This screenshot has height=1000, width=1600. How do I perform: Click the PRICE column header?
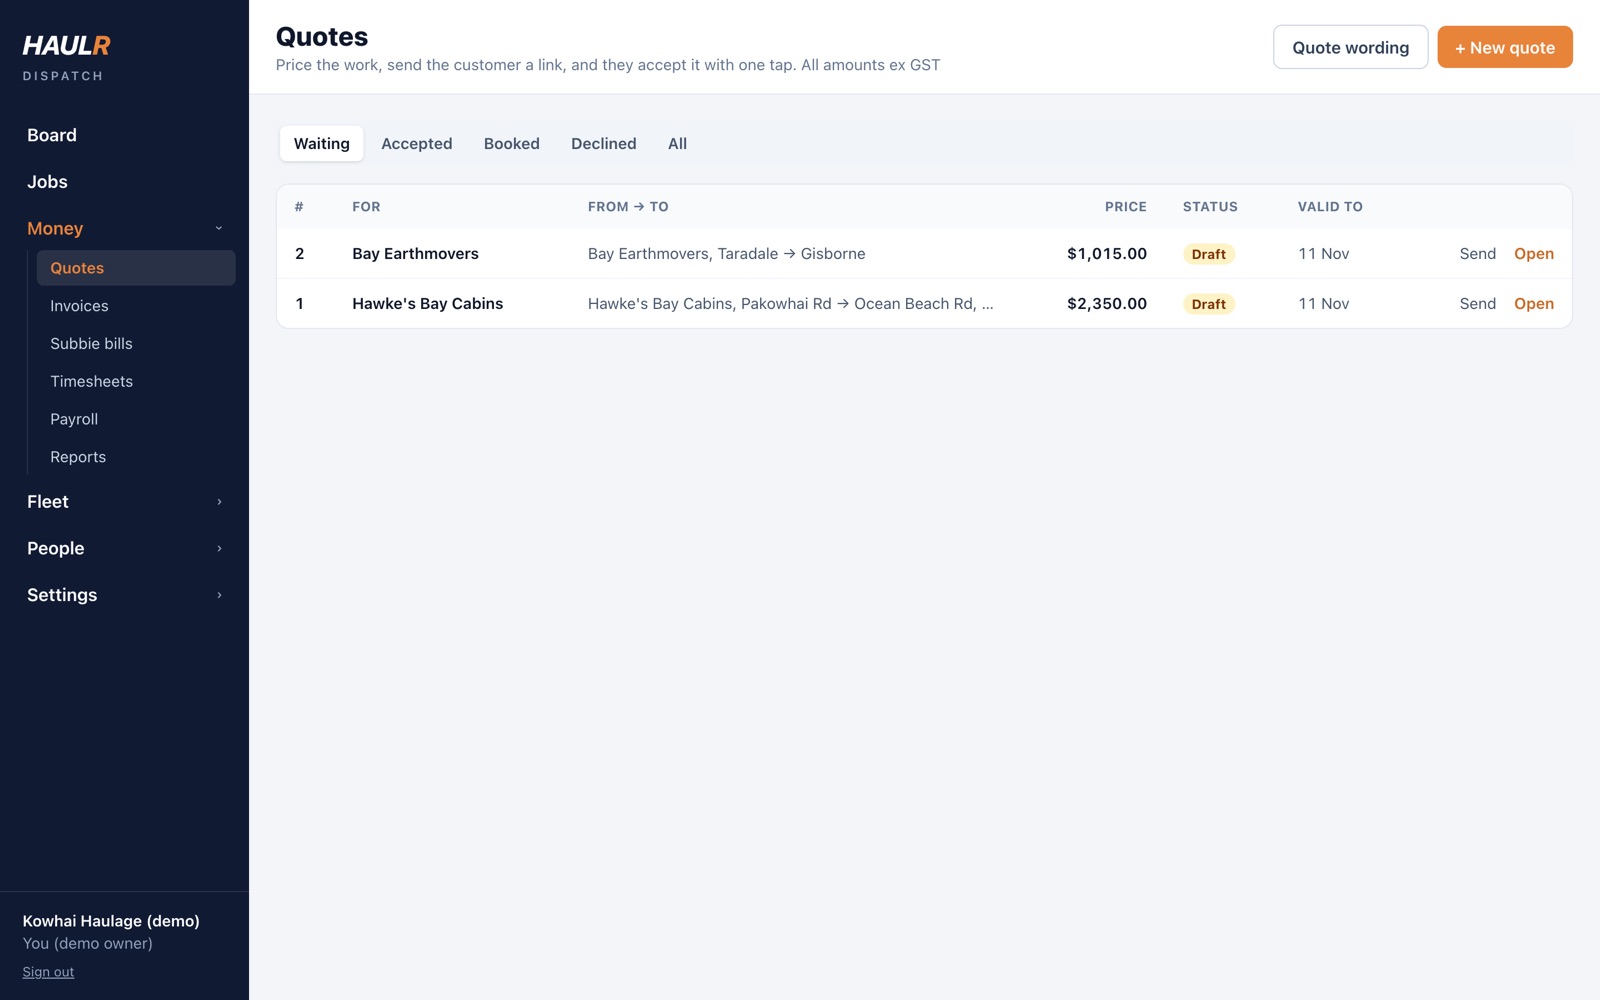pos(1126,207)
